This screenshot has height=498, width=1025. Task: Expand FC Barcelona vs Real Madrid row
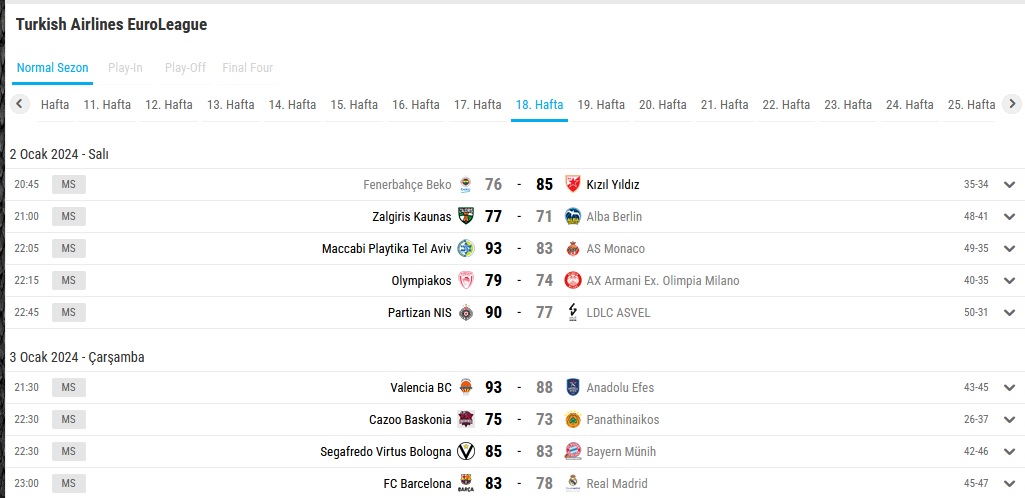(x=1009, y=484)
